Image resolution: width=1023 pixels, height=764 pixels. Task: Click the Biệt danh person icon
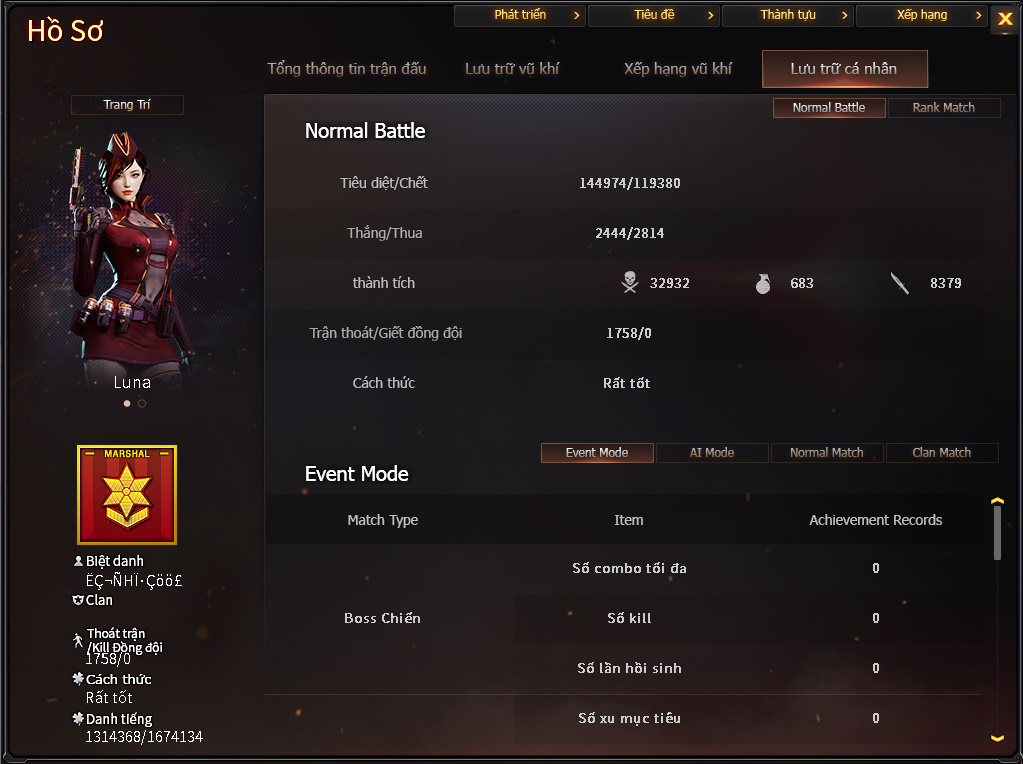(78, 560)
